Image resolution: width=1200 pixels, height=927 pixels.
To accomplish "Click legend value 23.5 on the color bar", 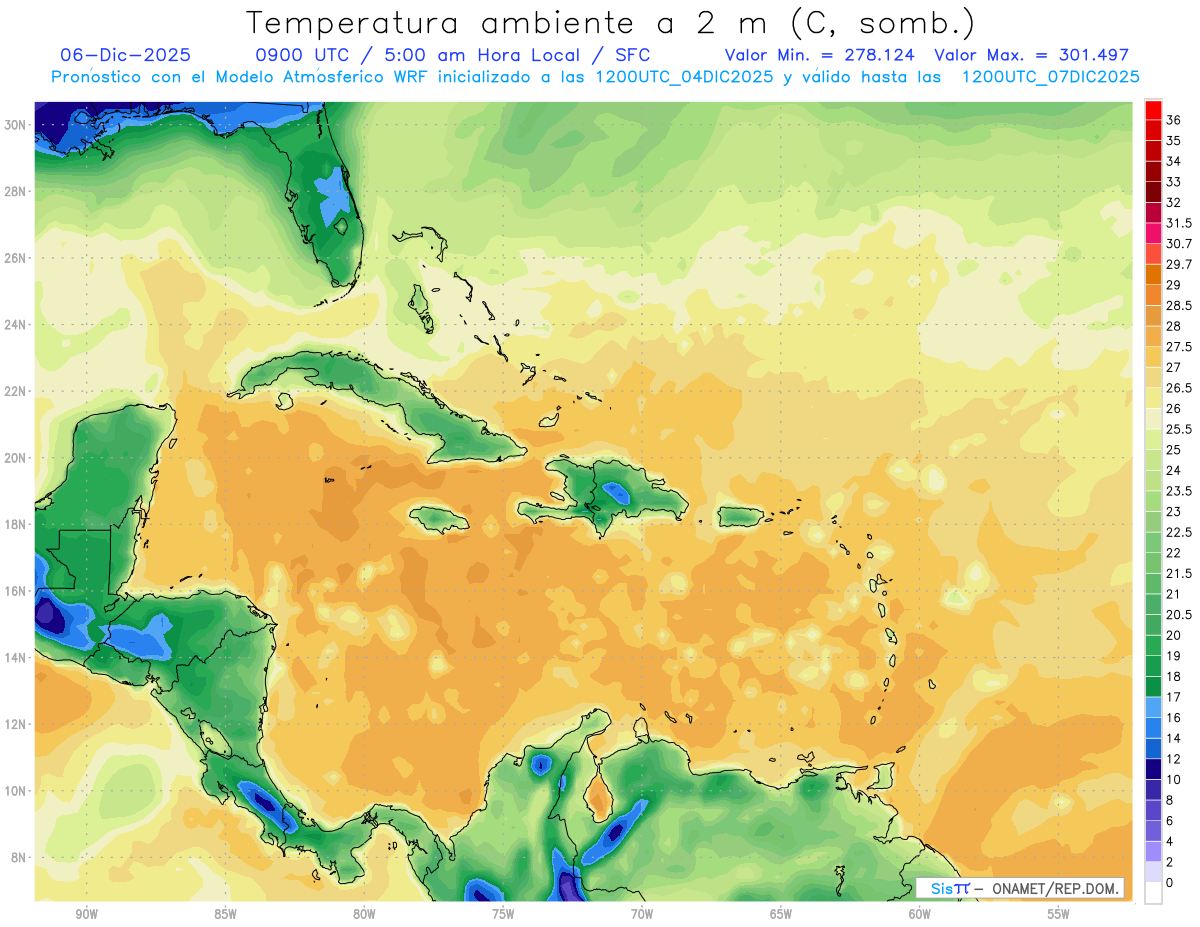I will [1180, 491].
